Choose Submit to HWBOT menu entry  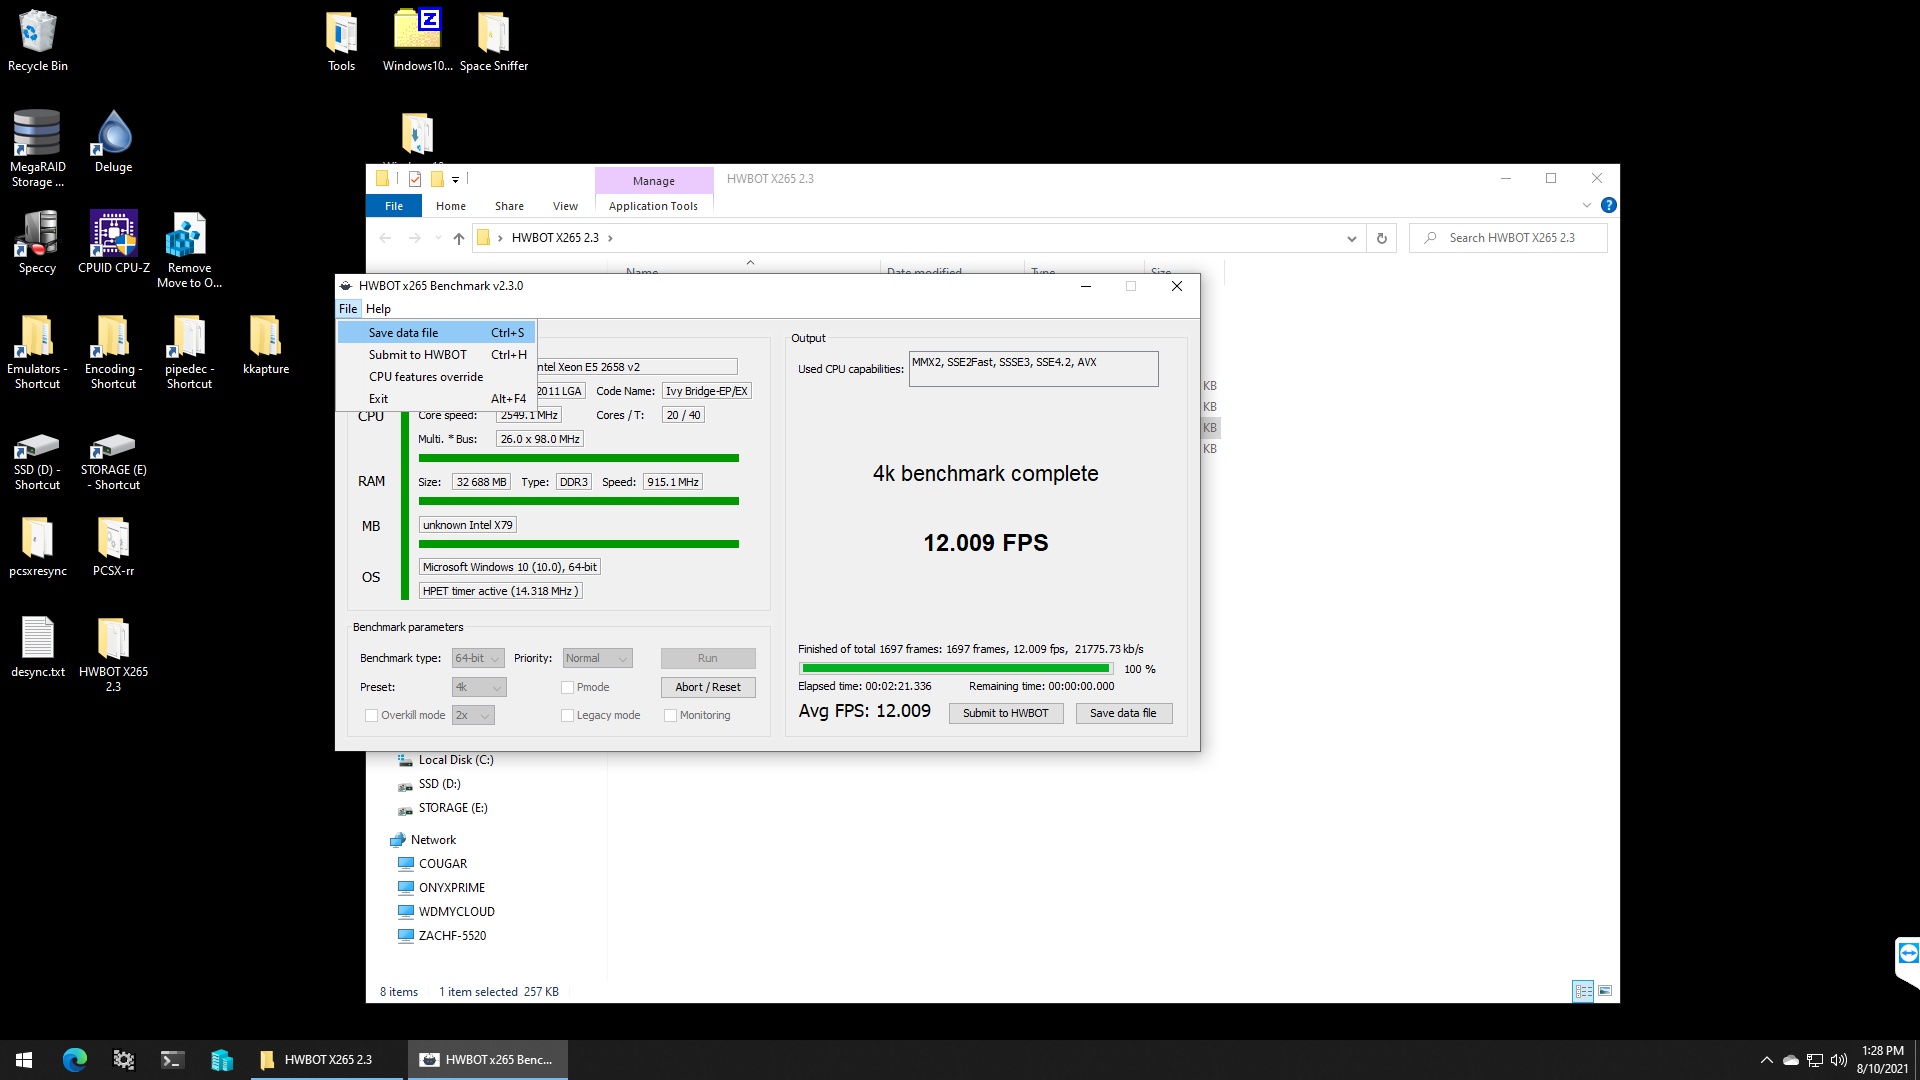pyautogui.click(x=436, y=355)
